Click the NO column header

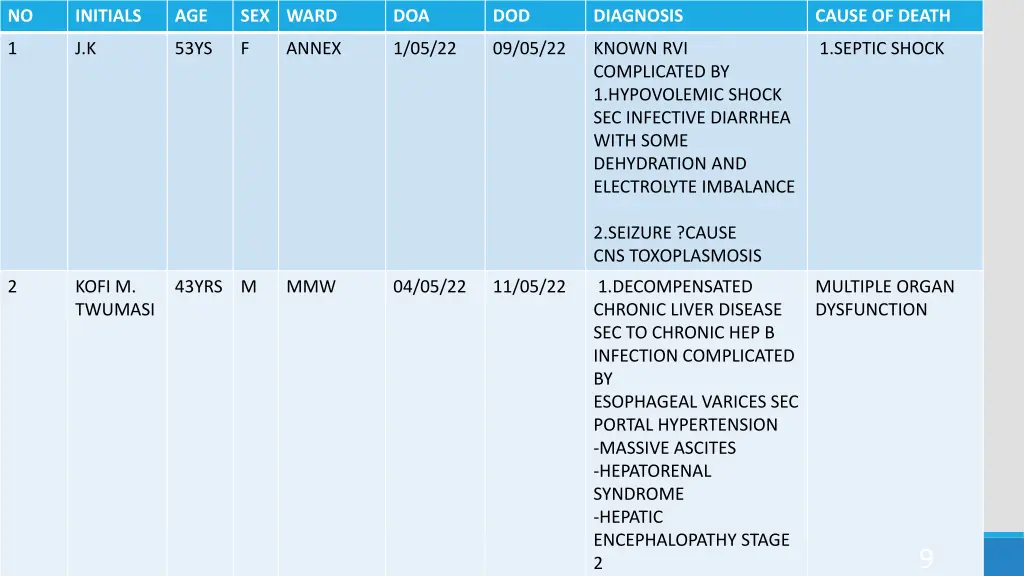pos(33,16)
